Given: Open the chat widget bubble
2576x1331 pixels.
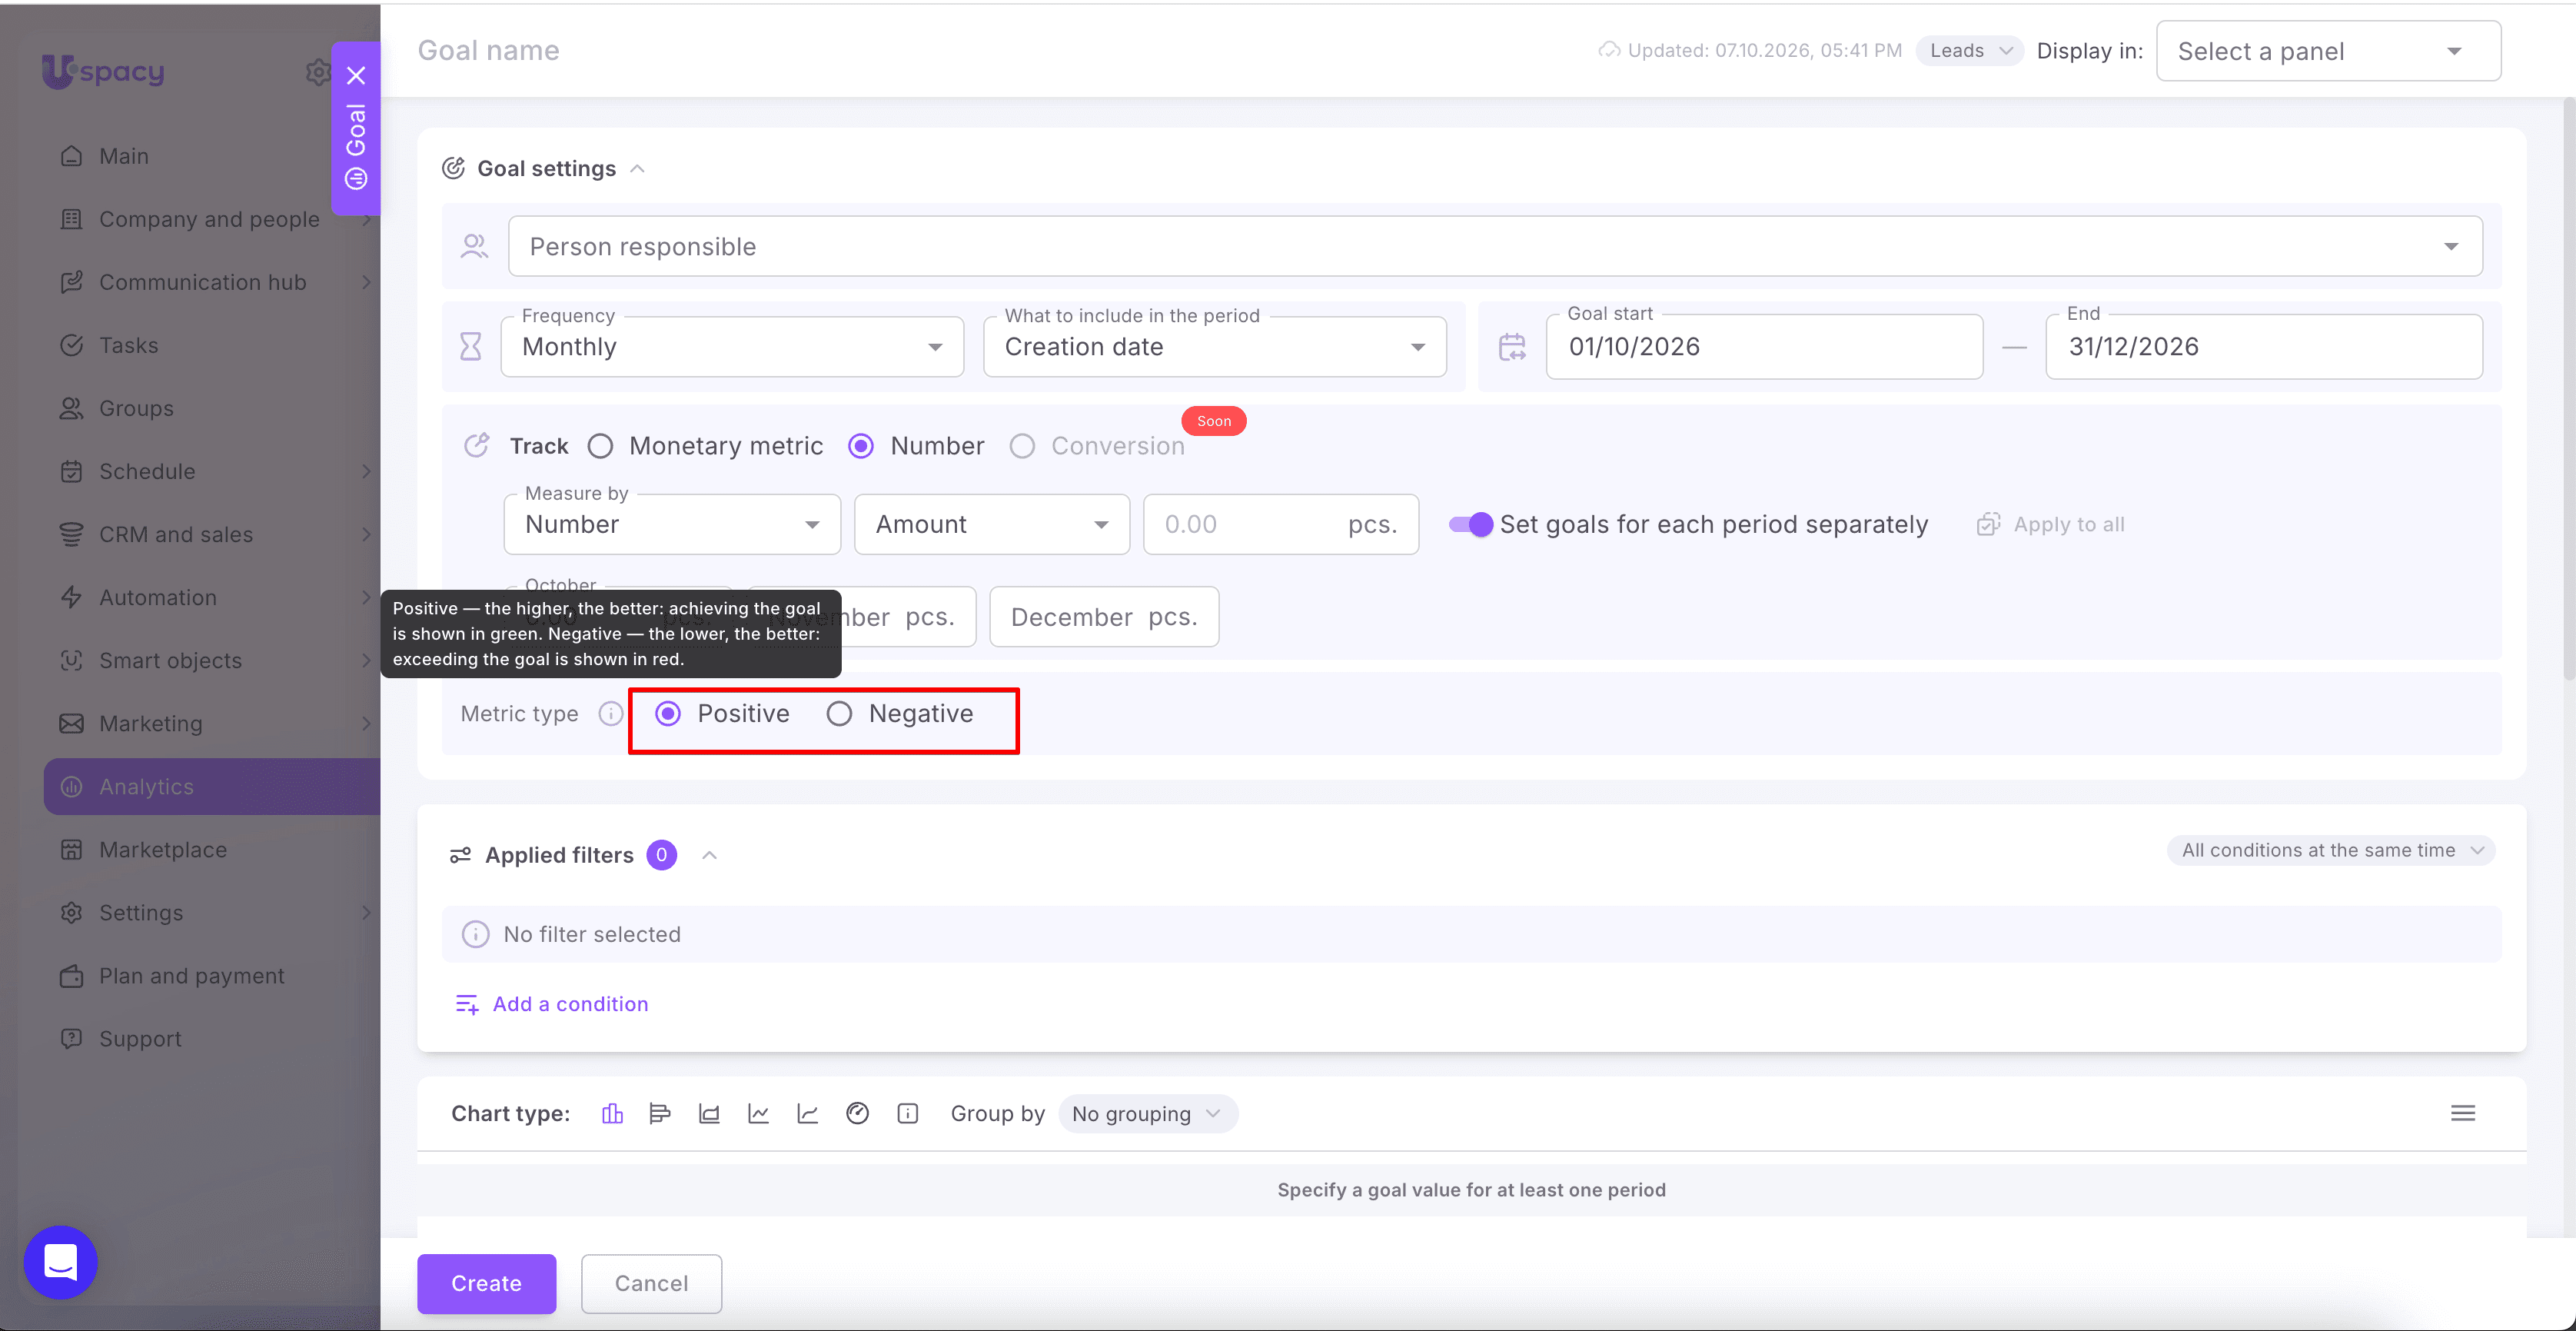Looking at the screenshot, I should point(61,1262).
